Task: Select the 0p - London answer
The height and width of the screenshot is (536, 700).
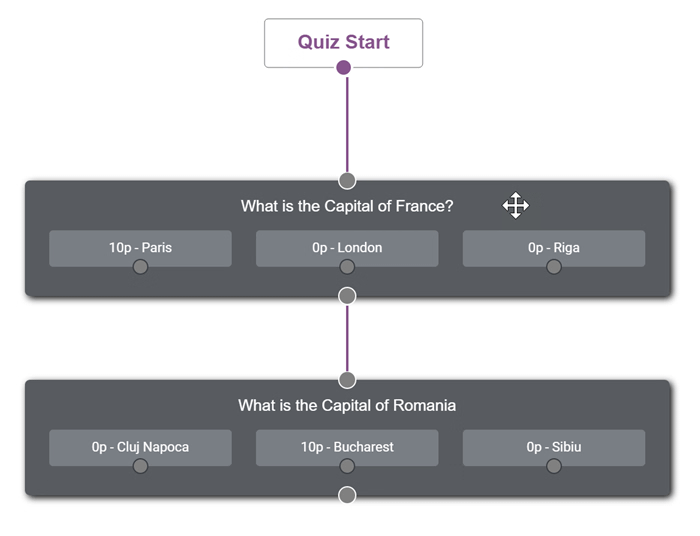Action: 347,247
